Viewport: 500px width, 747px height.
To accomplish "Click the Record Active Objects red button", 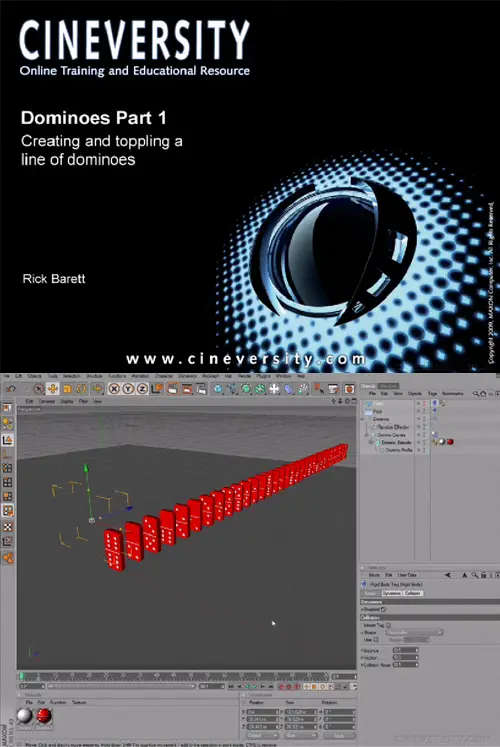I will click(281, 686).
